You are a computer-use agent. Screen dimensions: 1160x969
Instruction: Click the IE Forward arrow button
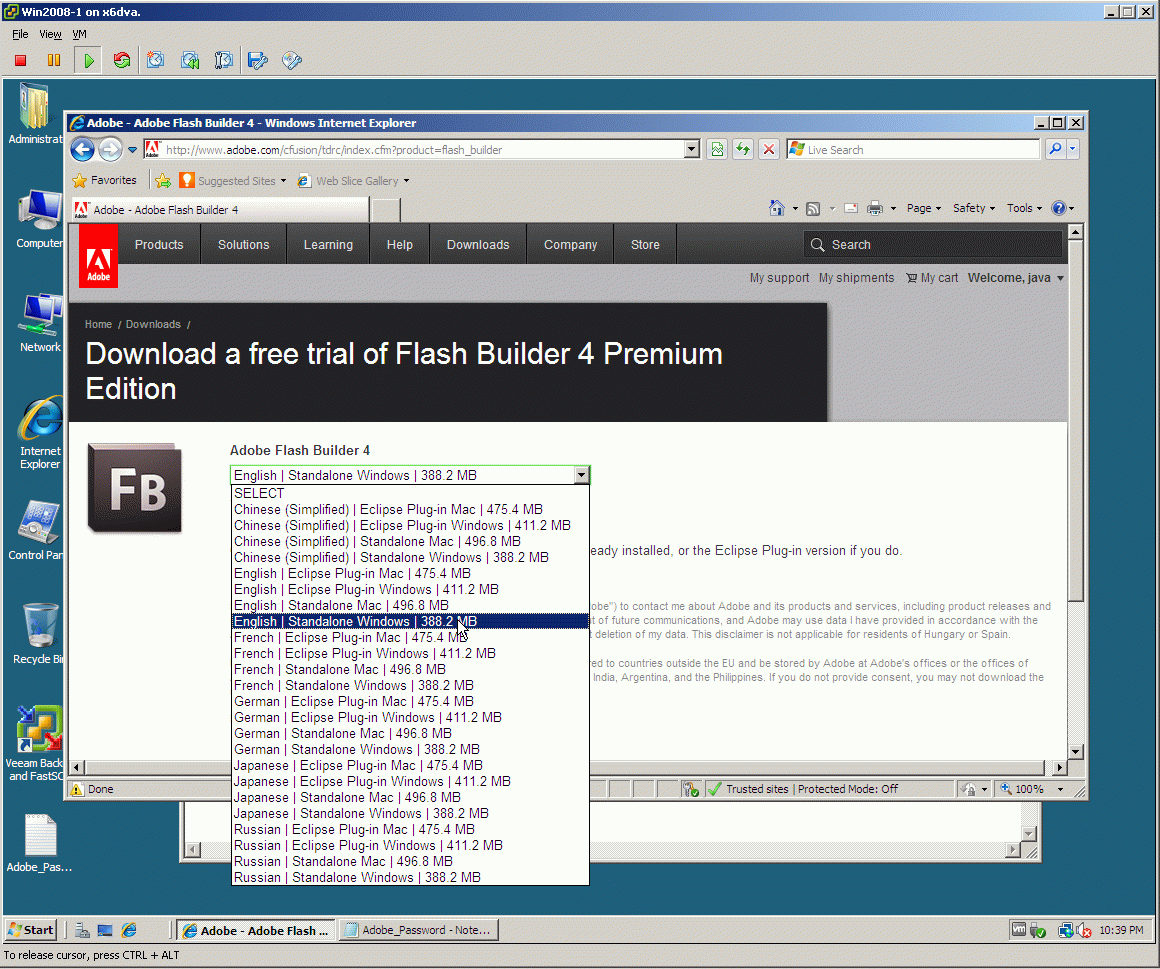[x=110, y=150]
